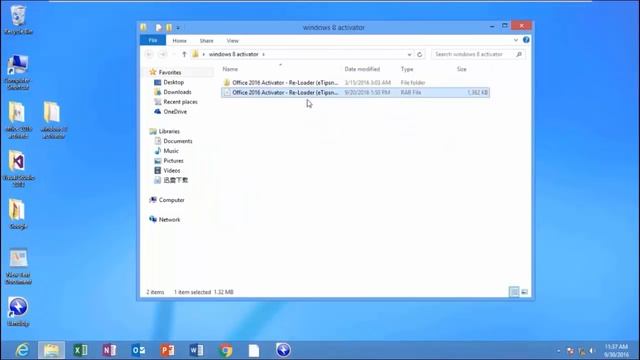Launch Outlook from the taskbar
The width and height of the screenshot is (640, 360).
138,350
